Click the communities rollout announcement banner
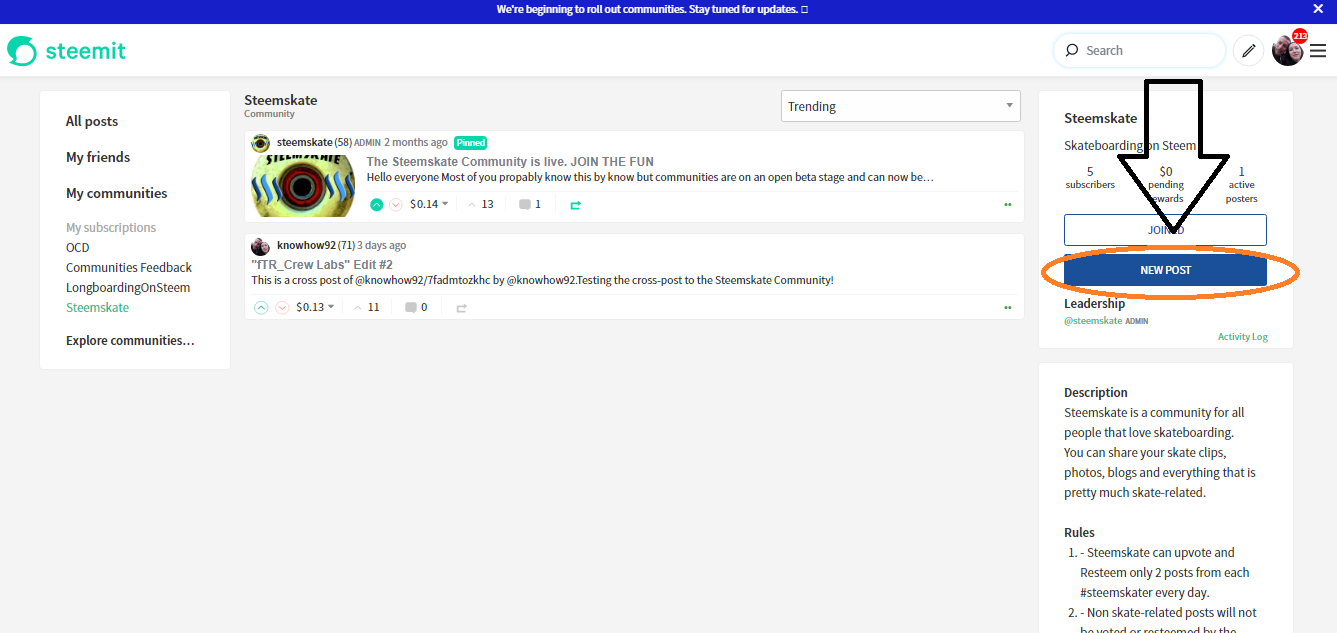The image size is (1337, 633). point(652,9)
